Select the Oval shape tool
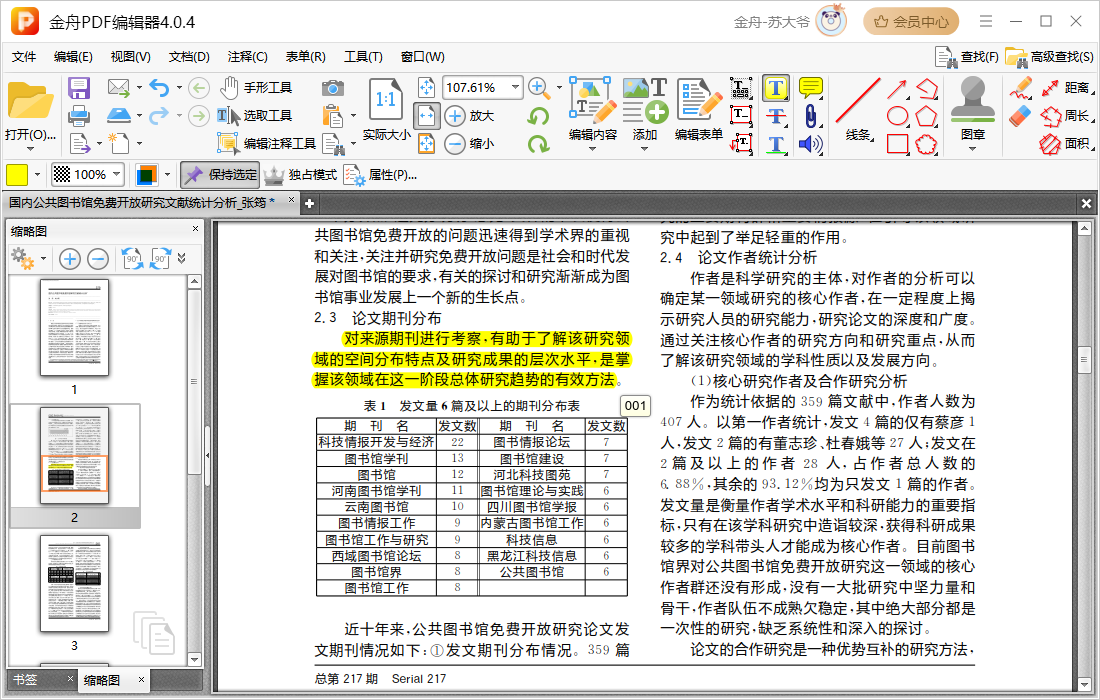 click(897, 116)
